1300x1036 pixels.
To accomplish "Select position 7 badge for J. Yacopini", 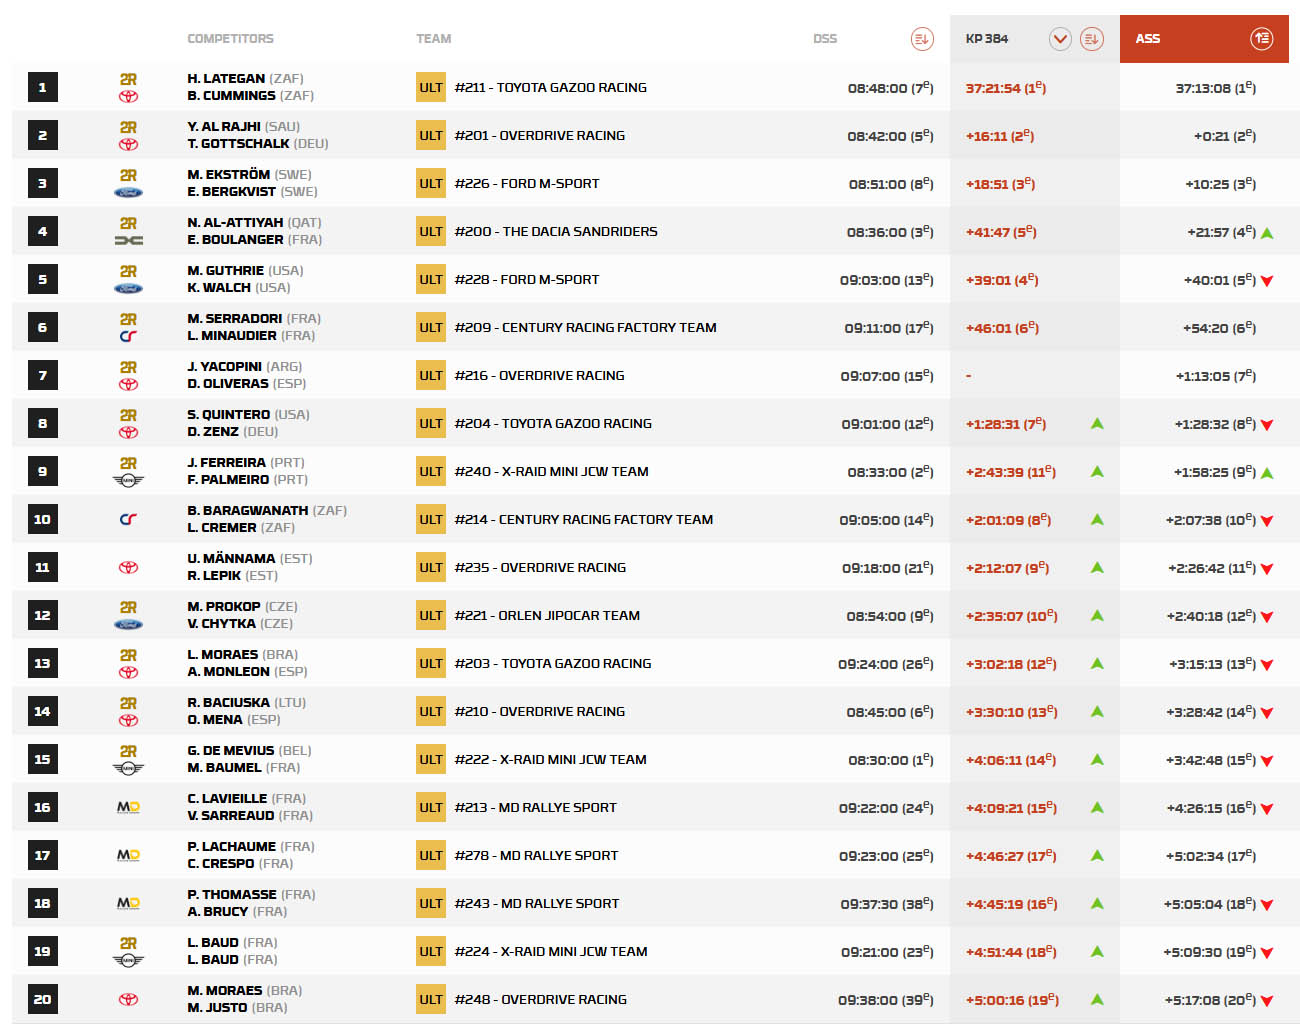I will coord(42,375).
